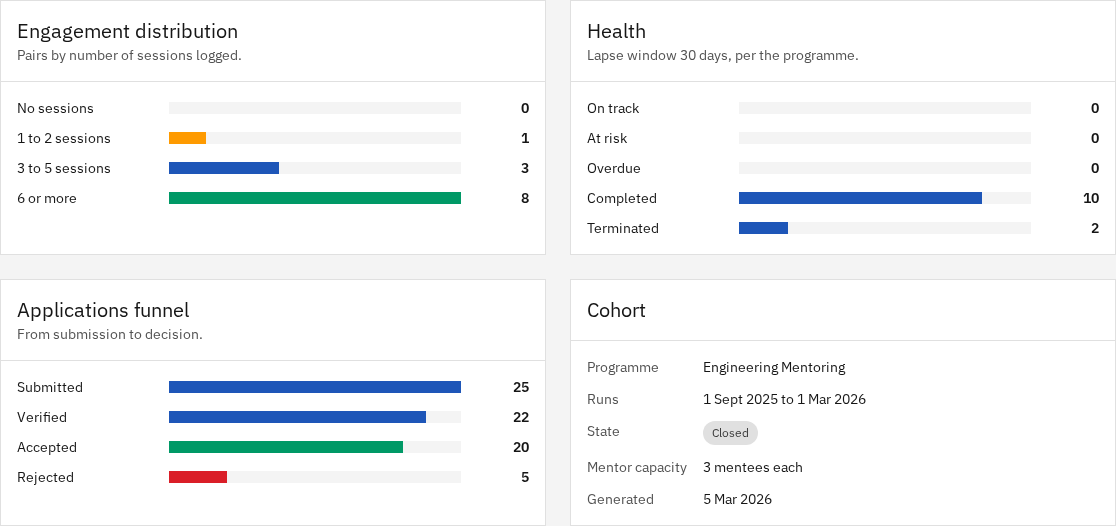Click the Terminated count 2
Image resolution: width=1116 pixels, height=526 pixels.
coord(1095,228)
